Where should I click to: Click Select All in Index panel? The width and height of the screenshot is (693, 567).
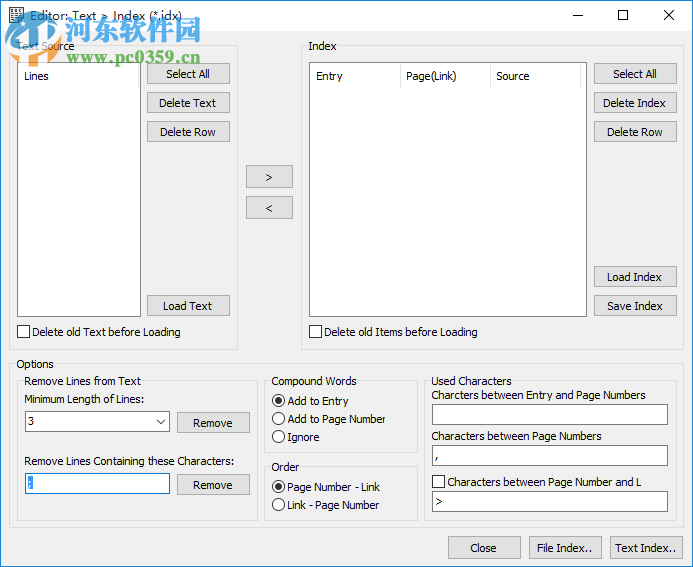pyautogui.click(x=635, y=74)
